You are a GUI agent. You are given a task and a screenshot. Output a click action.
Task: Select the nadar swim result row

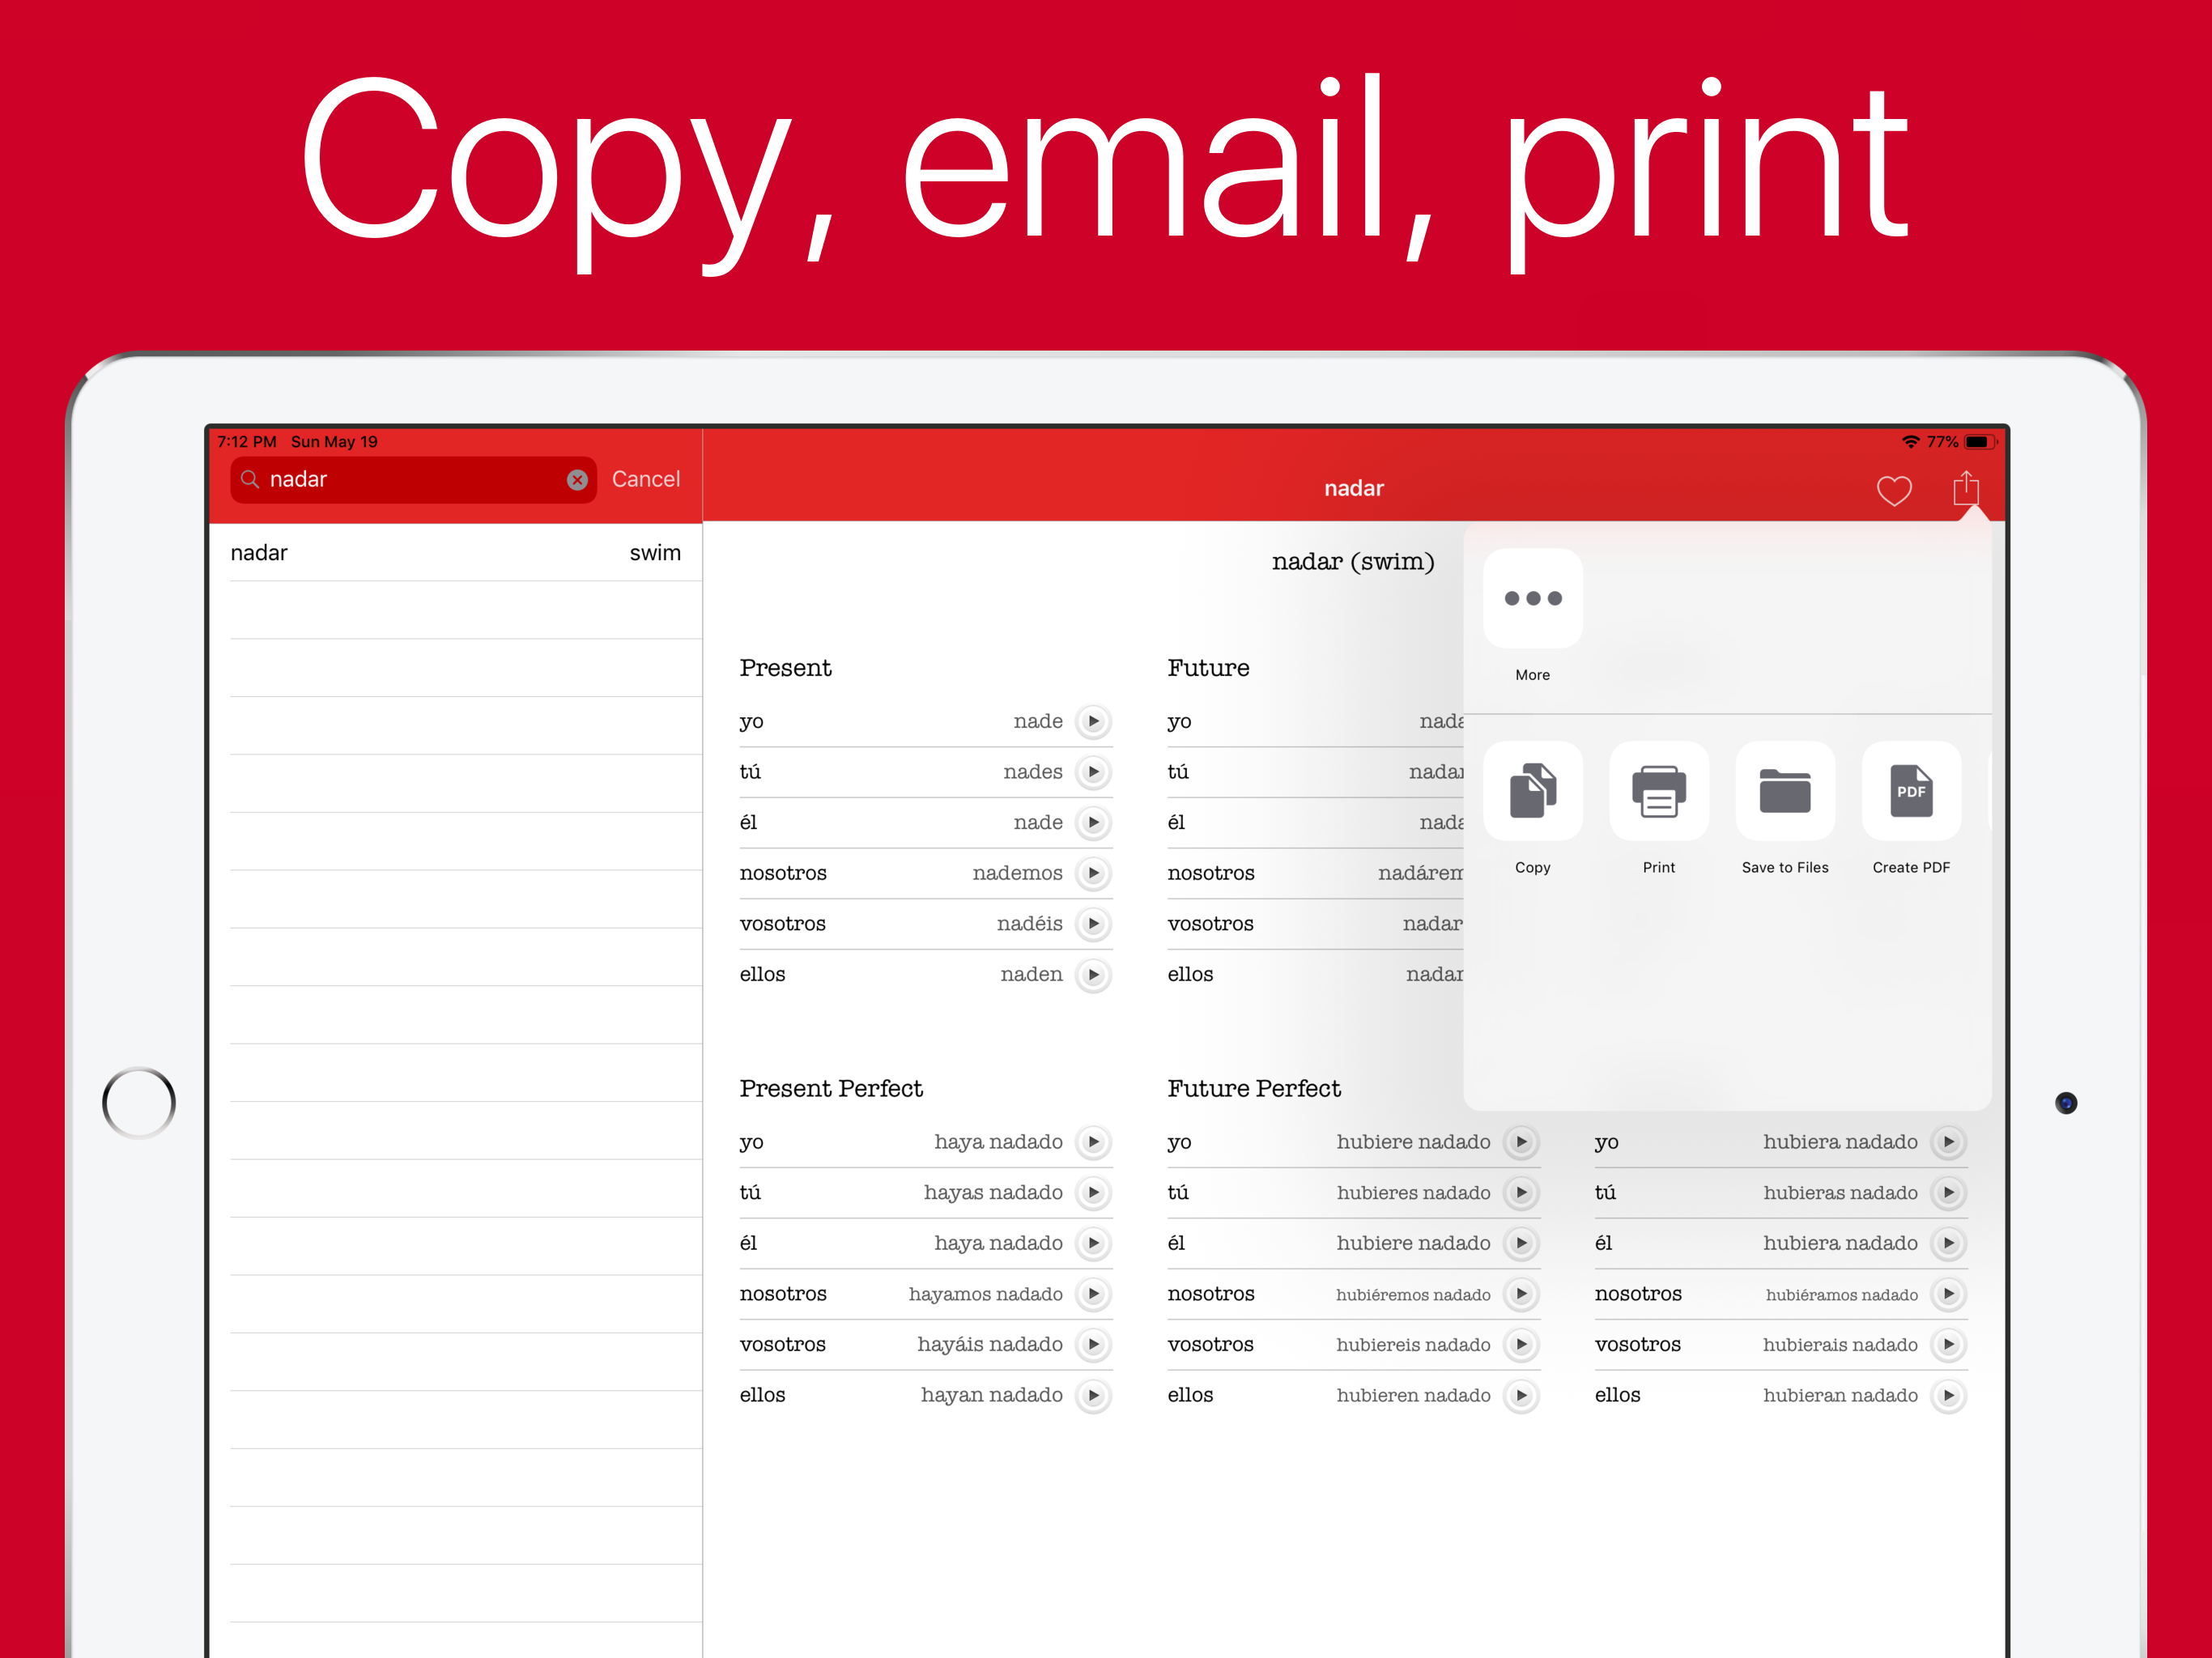[455, 553]
